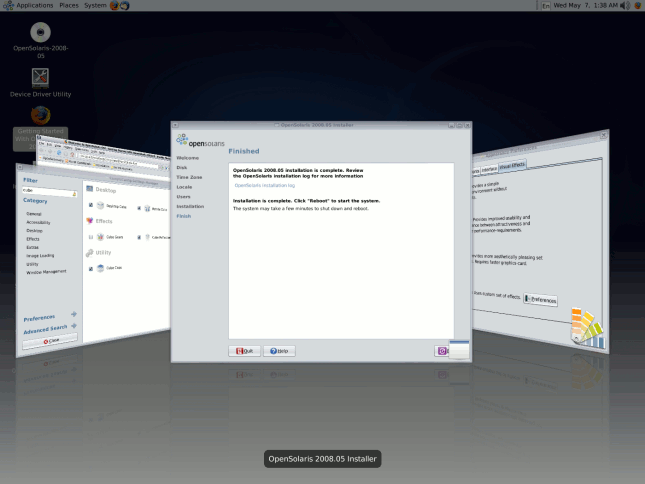This screenshot has width=645, height=484.
Task: Click 'Disk' step in installer sidebar
Action: [x=182, y=167]
